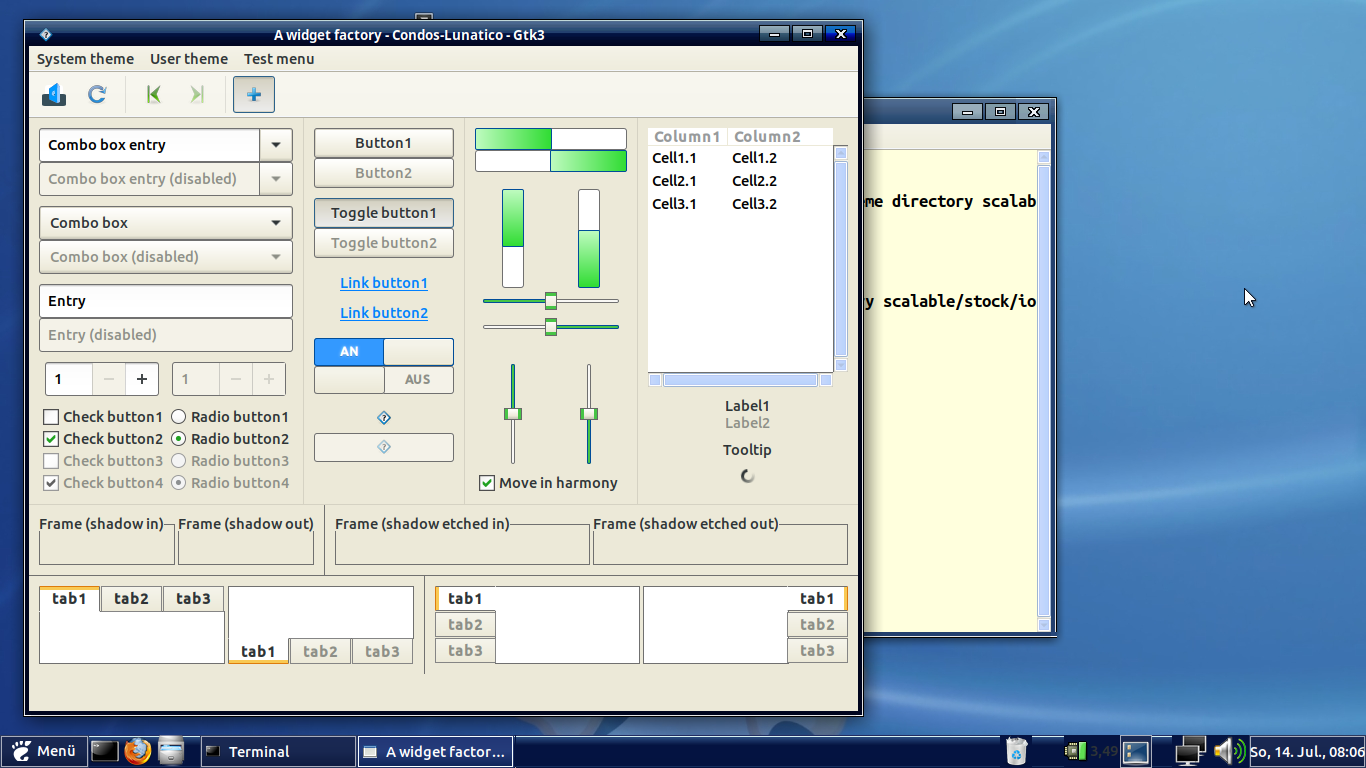Viewport: 1366px width, 768px height.
Task: Click the blue plus add toolbar button
Action: click(x=254, y=94)
